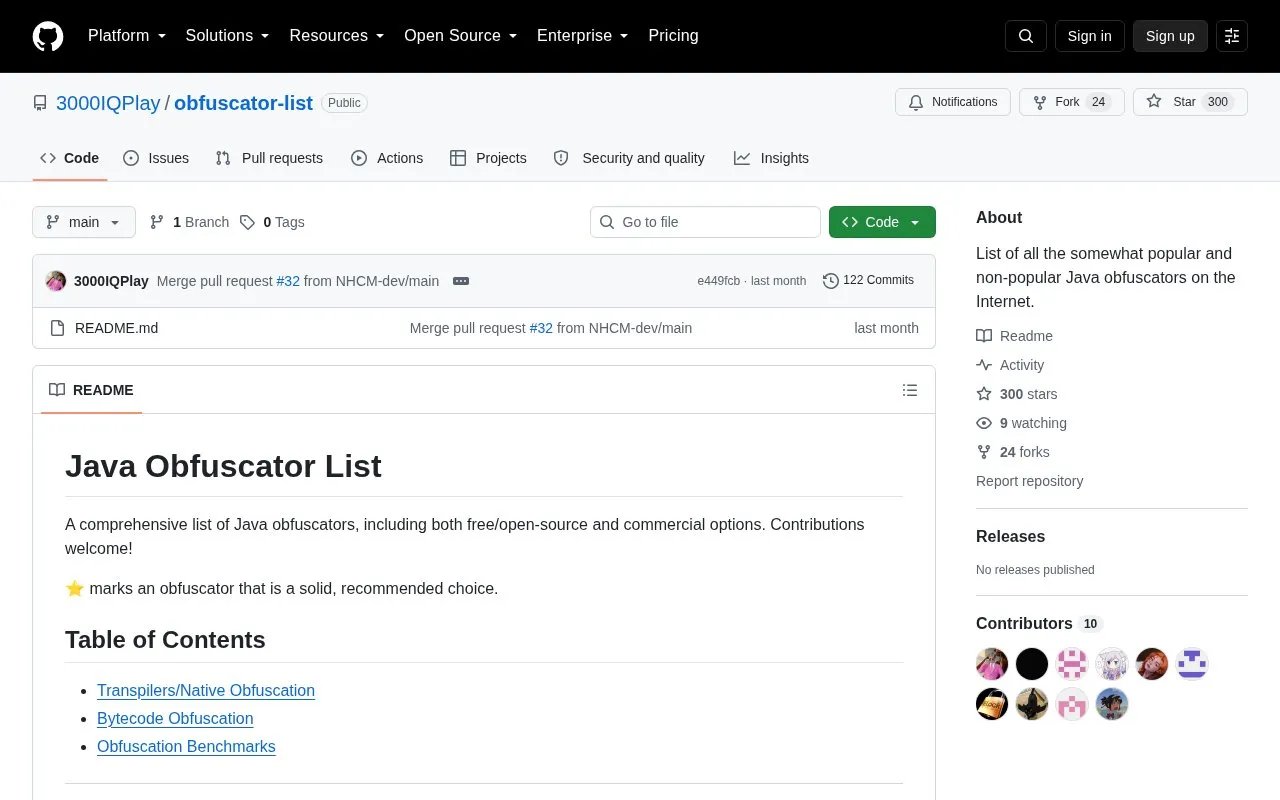The image size is (1280, 800).
Task: Open the Pricing page
Action: 673,36
